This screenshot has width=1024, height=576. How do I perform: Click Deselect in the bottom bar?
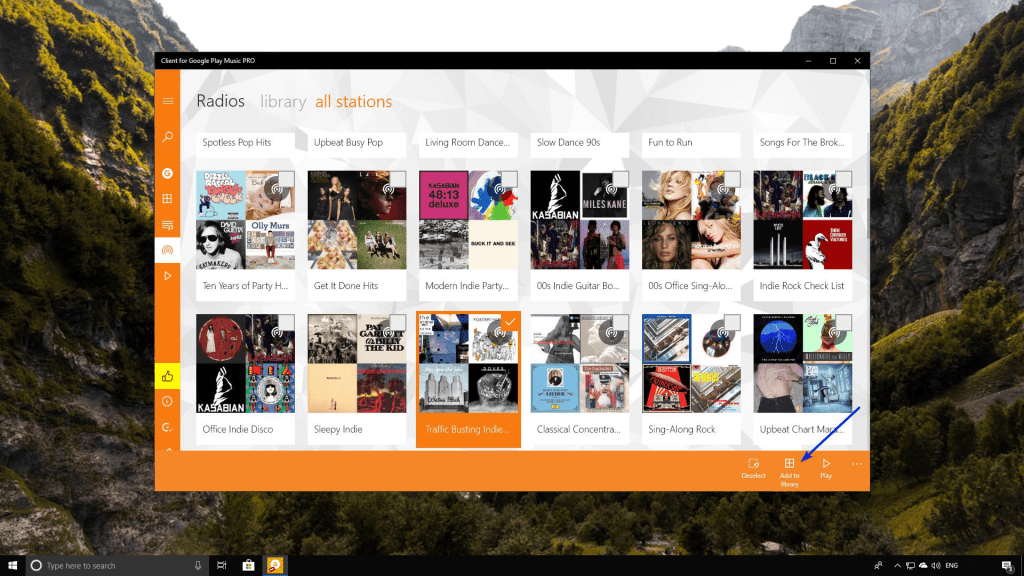point(753,469)
